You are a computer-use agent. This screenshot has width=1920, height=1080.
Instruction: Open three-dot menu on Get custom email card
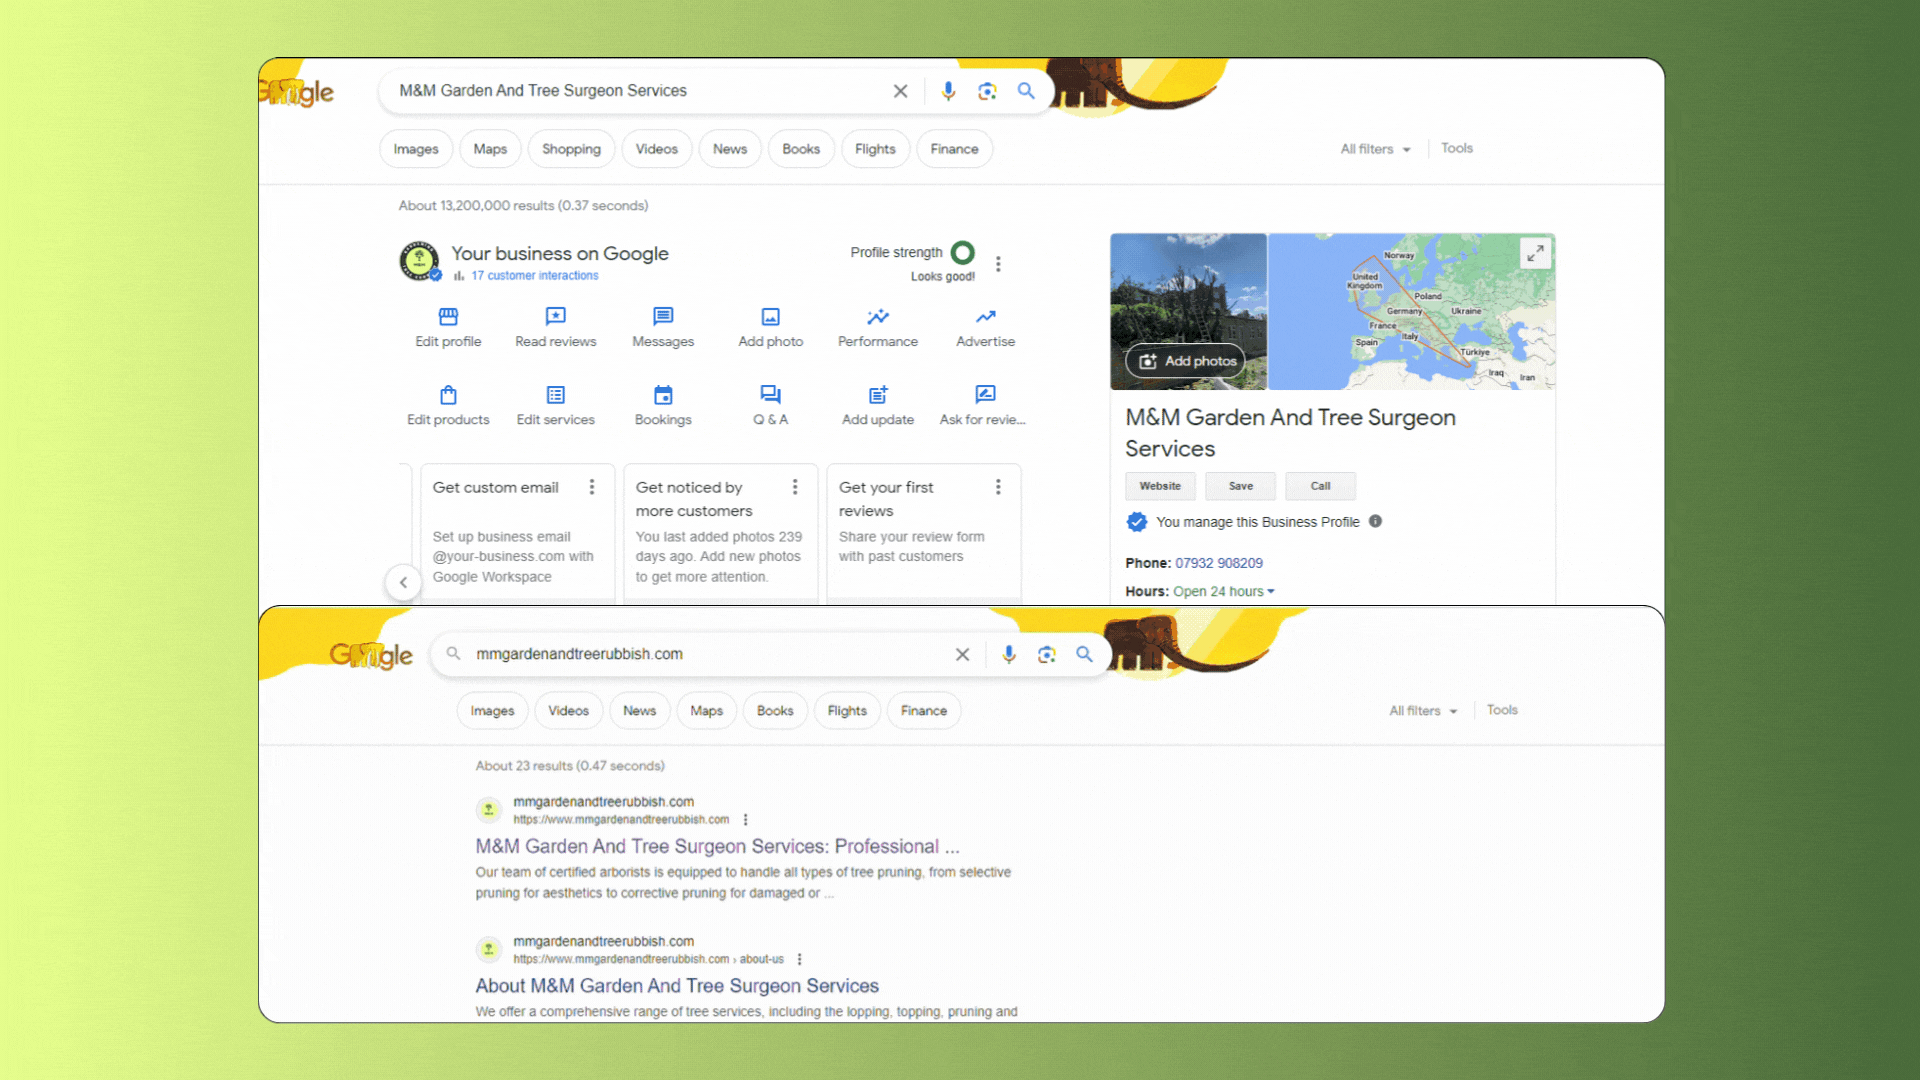point(592,487)
